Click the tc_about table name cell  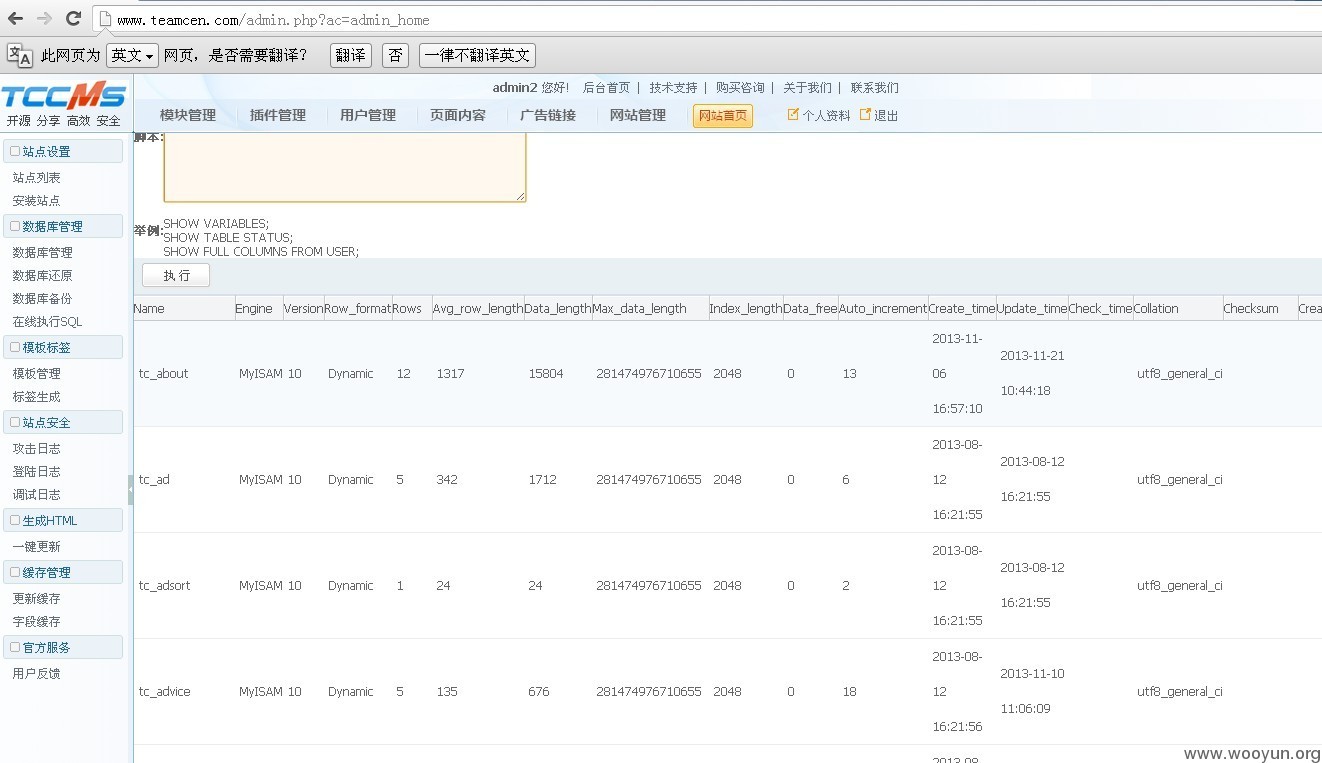(x=164, y=374)
